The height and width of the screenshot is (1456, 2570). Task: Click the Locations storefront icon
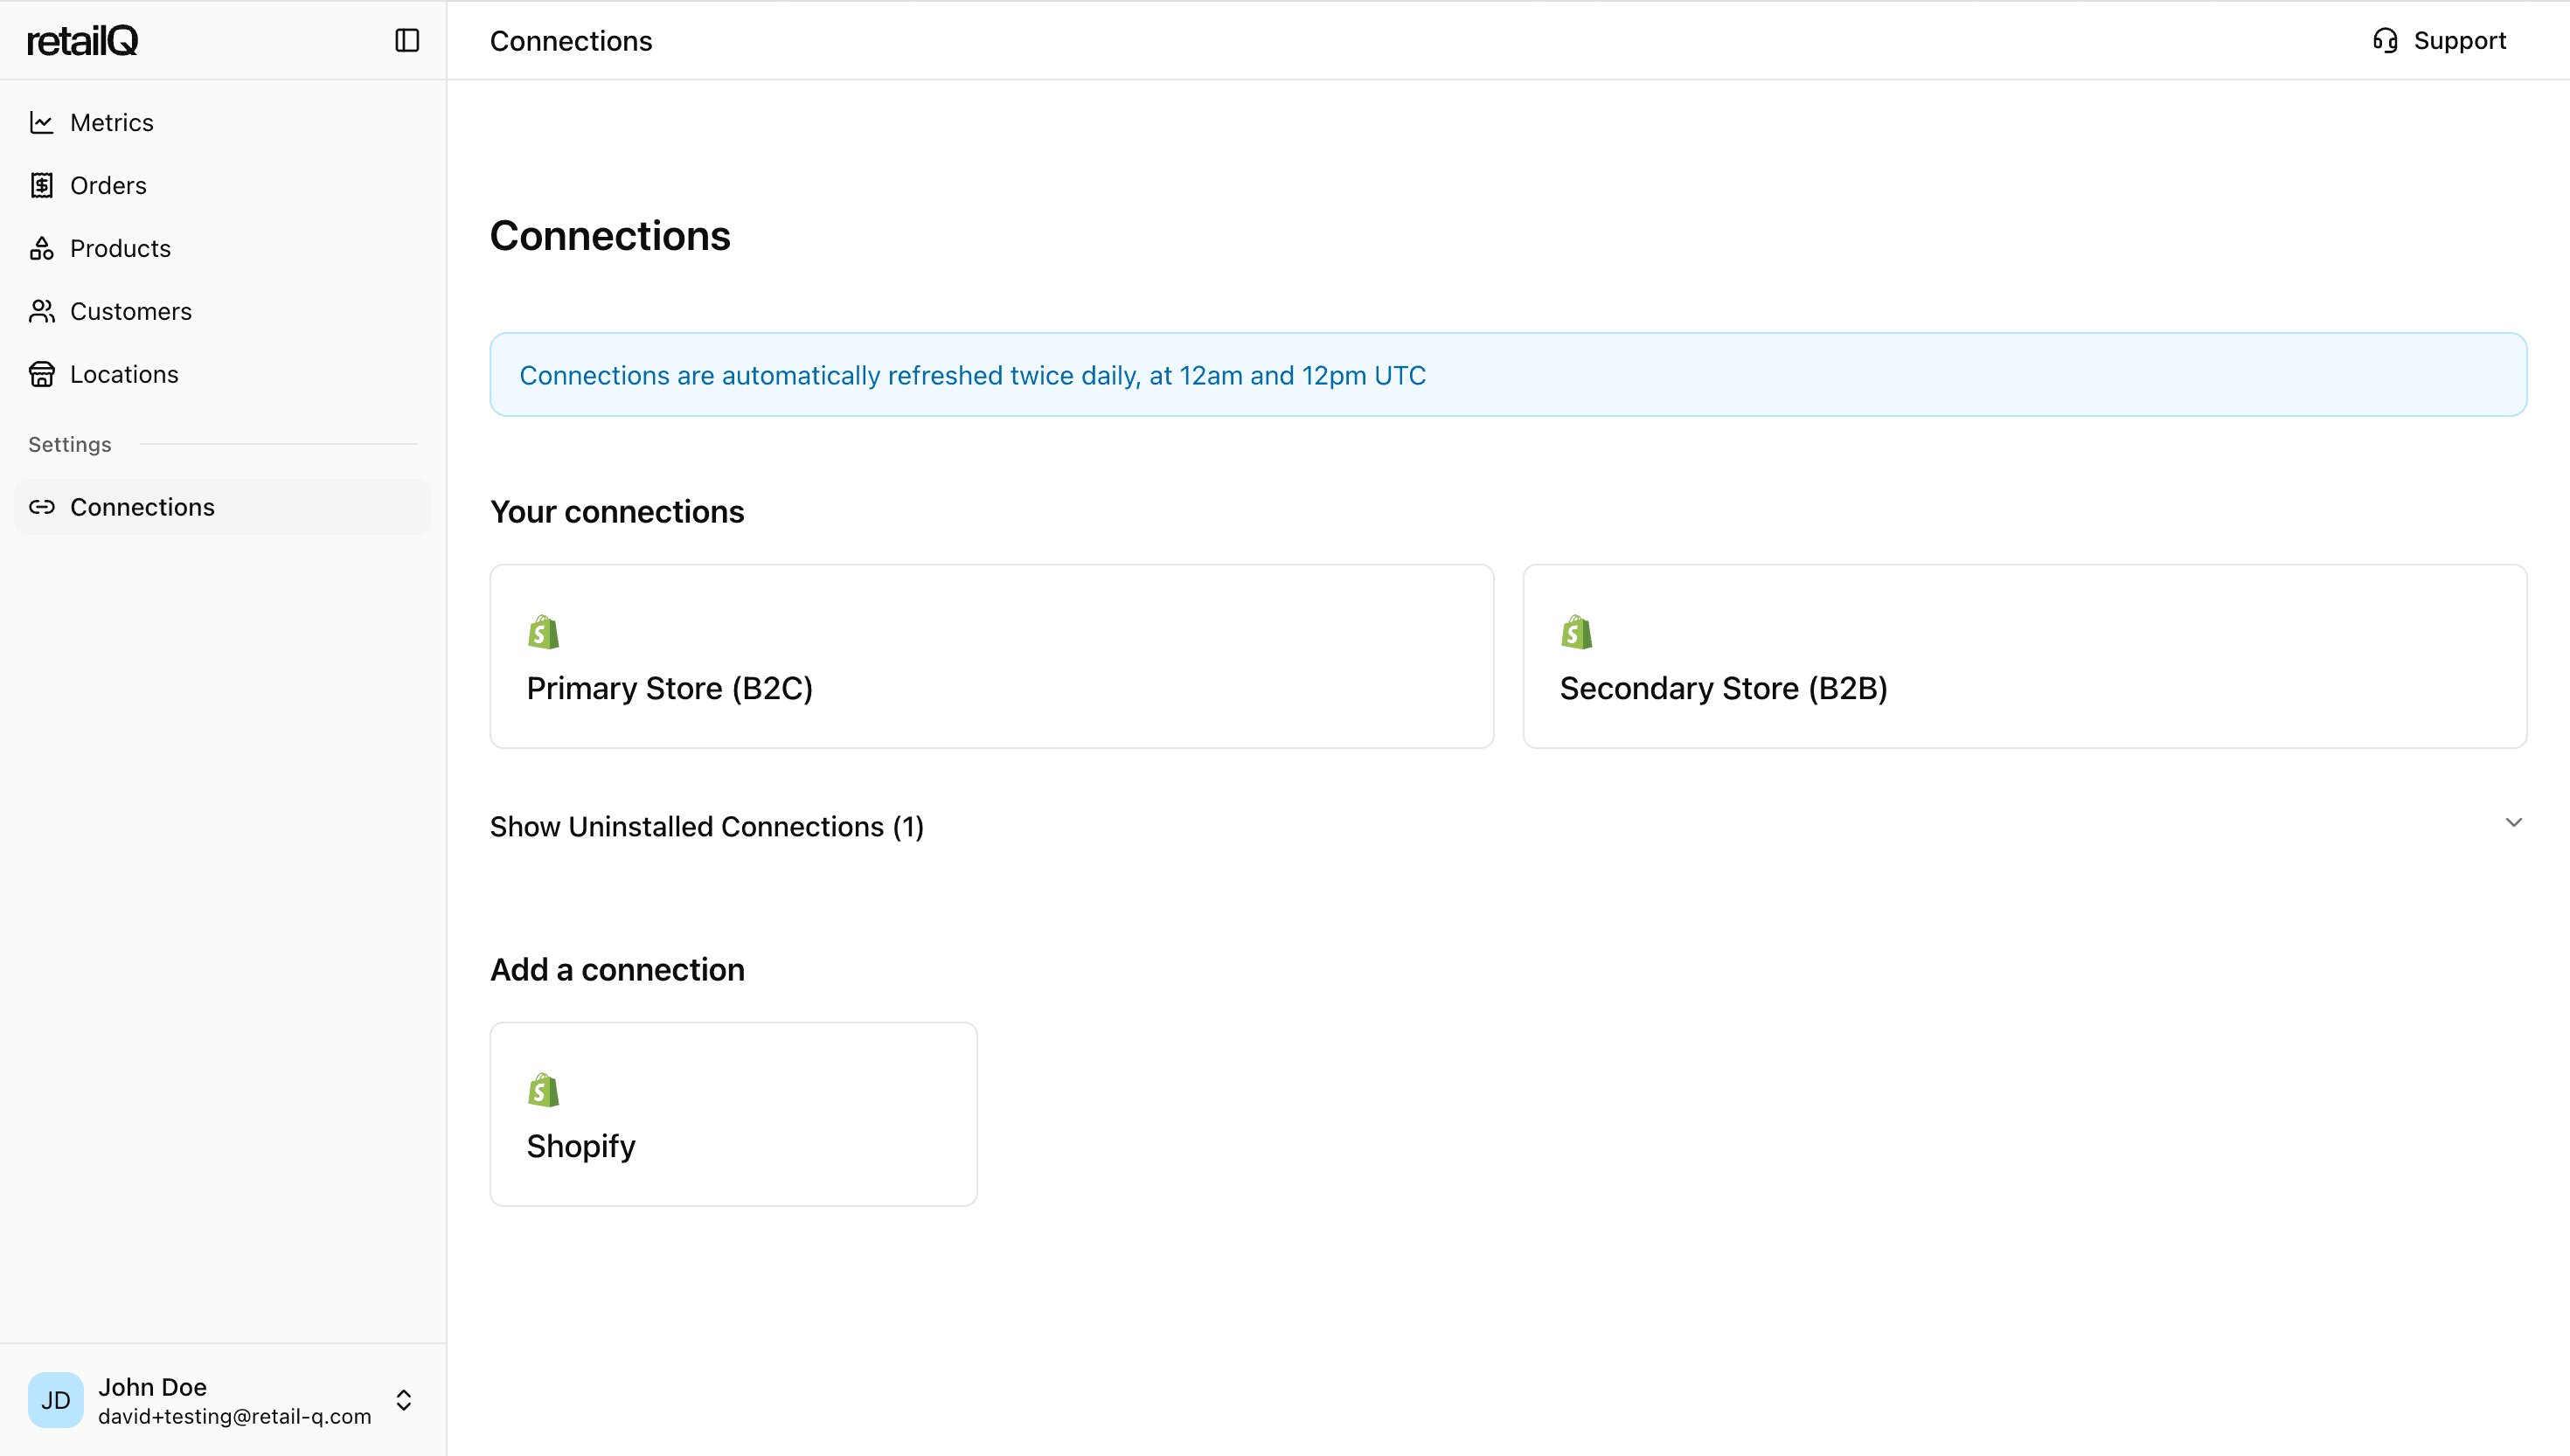41,374
